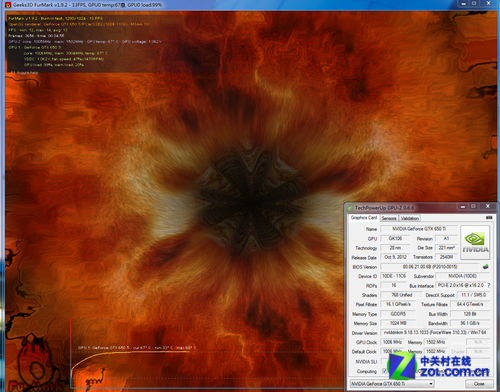Click the Device ID value '10DE - 11C6'

tap(394, 276)
